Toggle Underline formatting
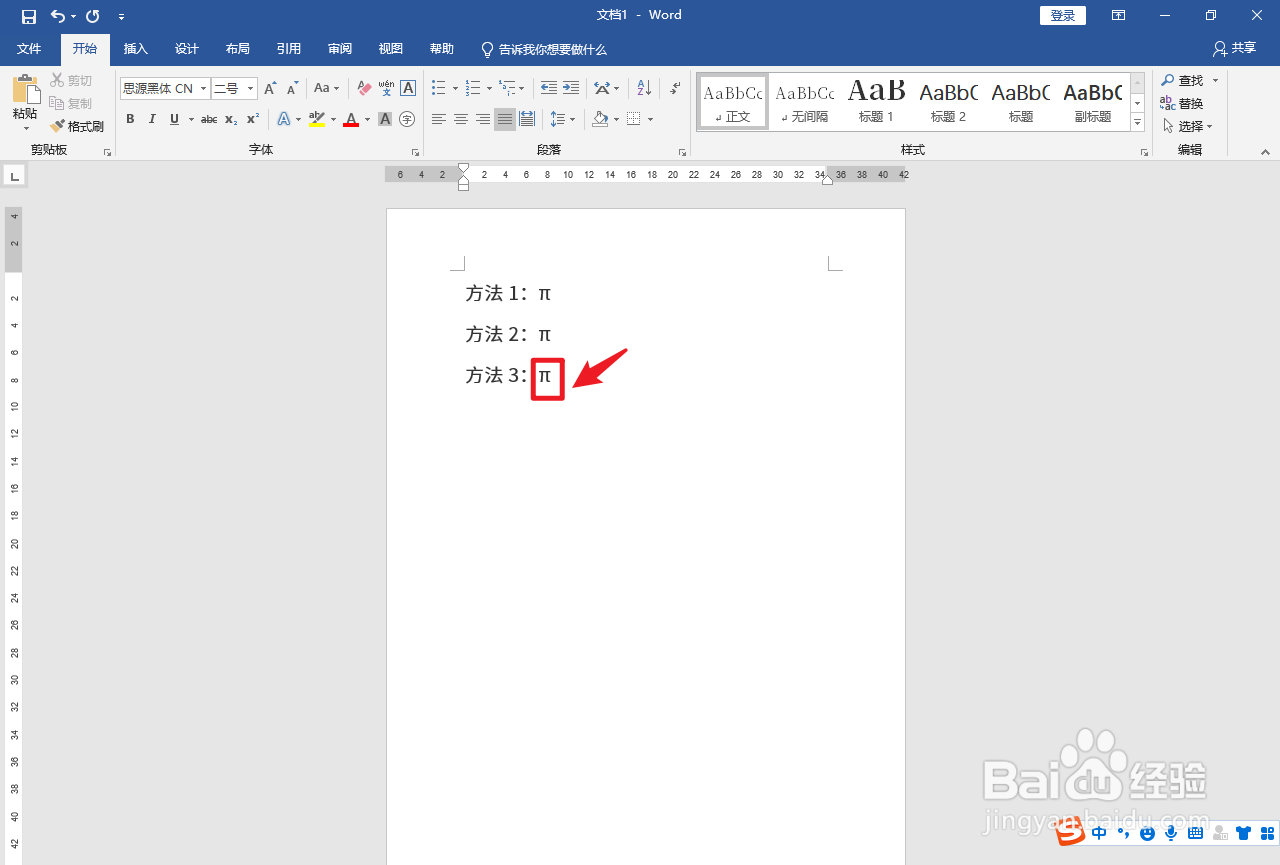1280x865 pixels. (x=174, y=119)
